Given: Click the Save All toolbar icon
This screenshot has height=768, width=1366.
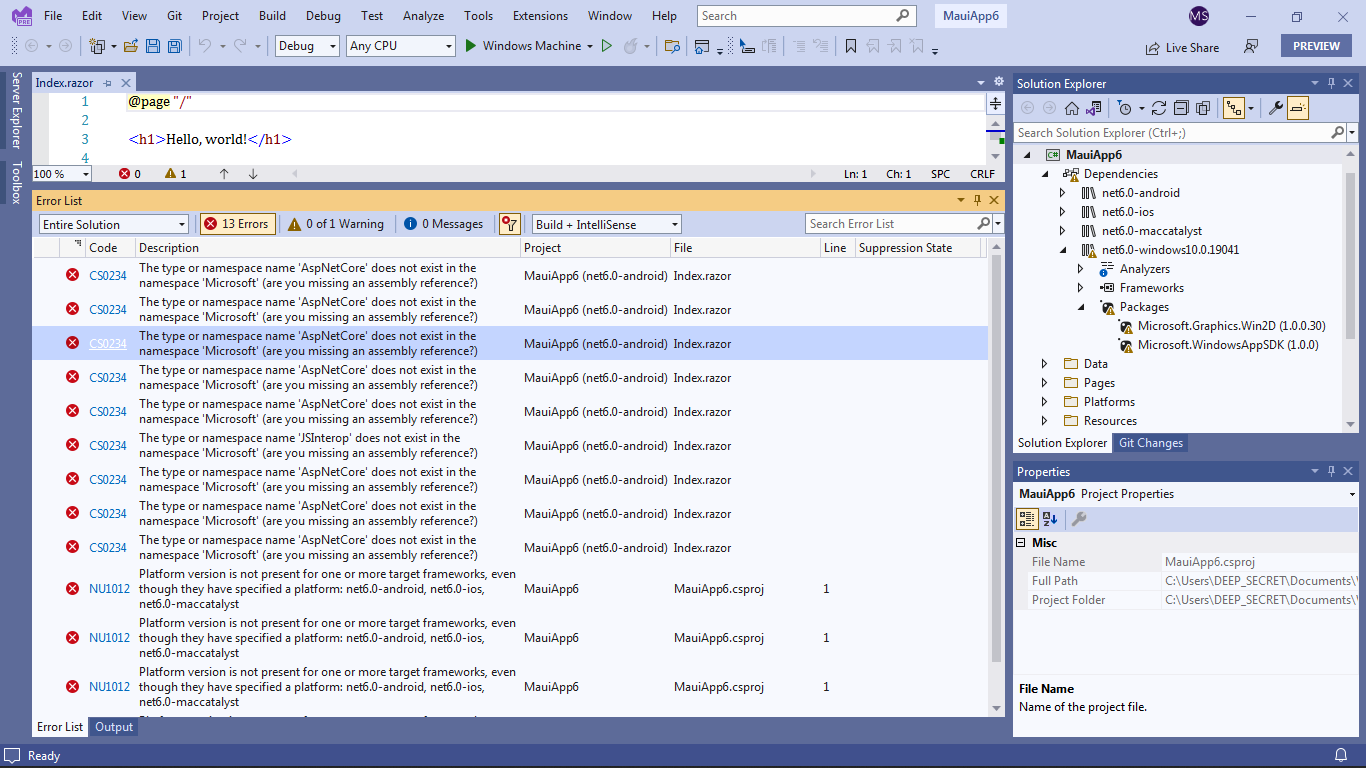Looking at the screenshot, I should tap(174, 46).
